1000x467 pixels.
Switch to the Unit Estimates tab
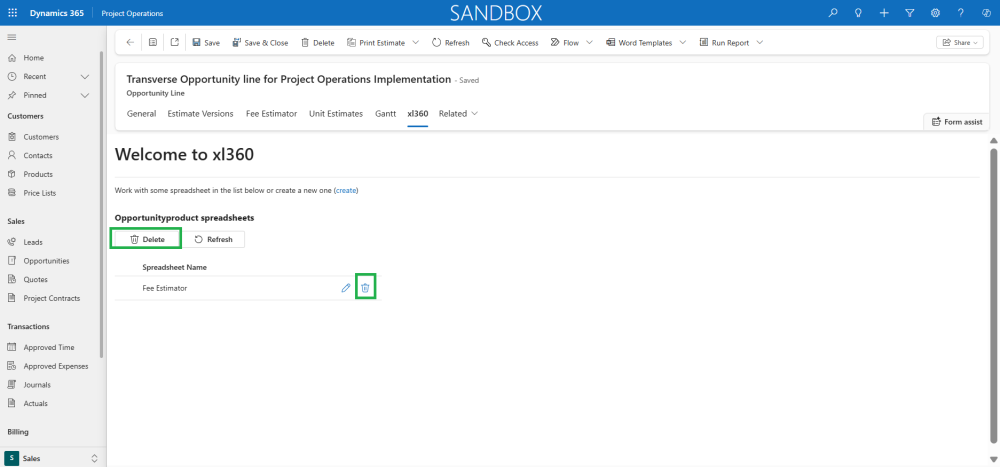tap(336, 114)
